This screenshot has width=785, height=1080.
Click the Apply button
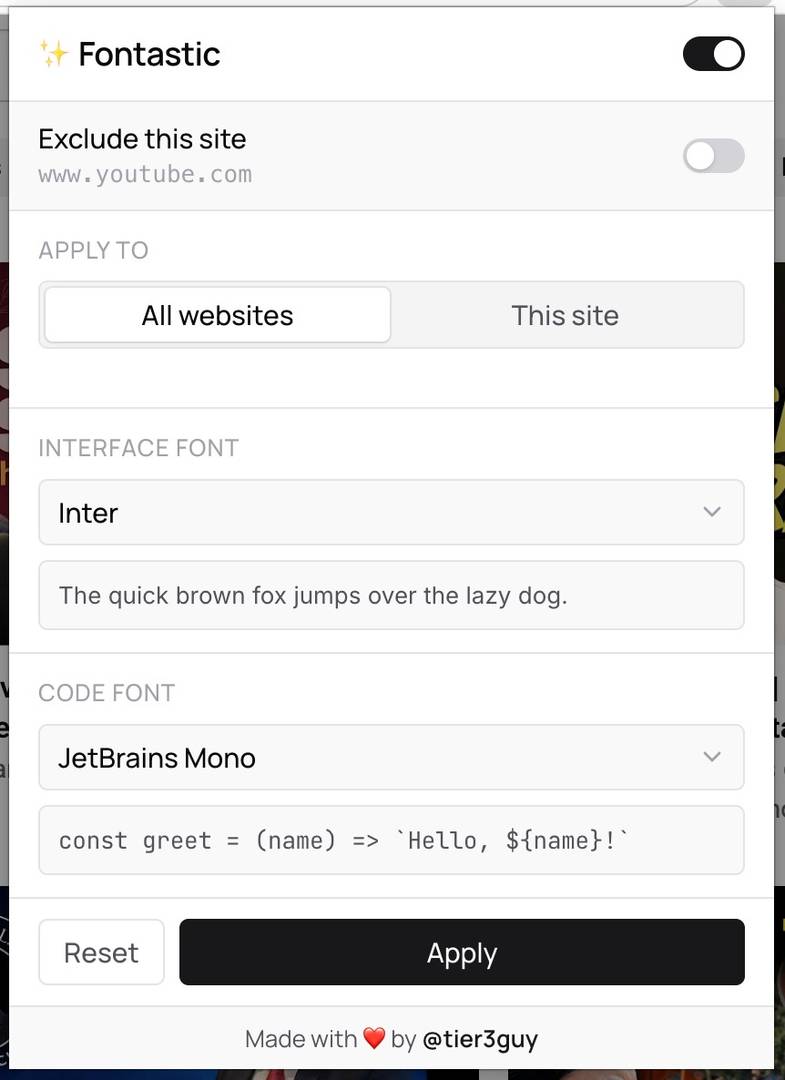pos(462,953)
